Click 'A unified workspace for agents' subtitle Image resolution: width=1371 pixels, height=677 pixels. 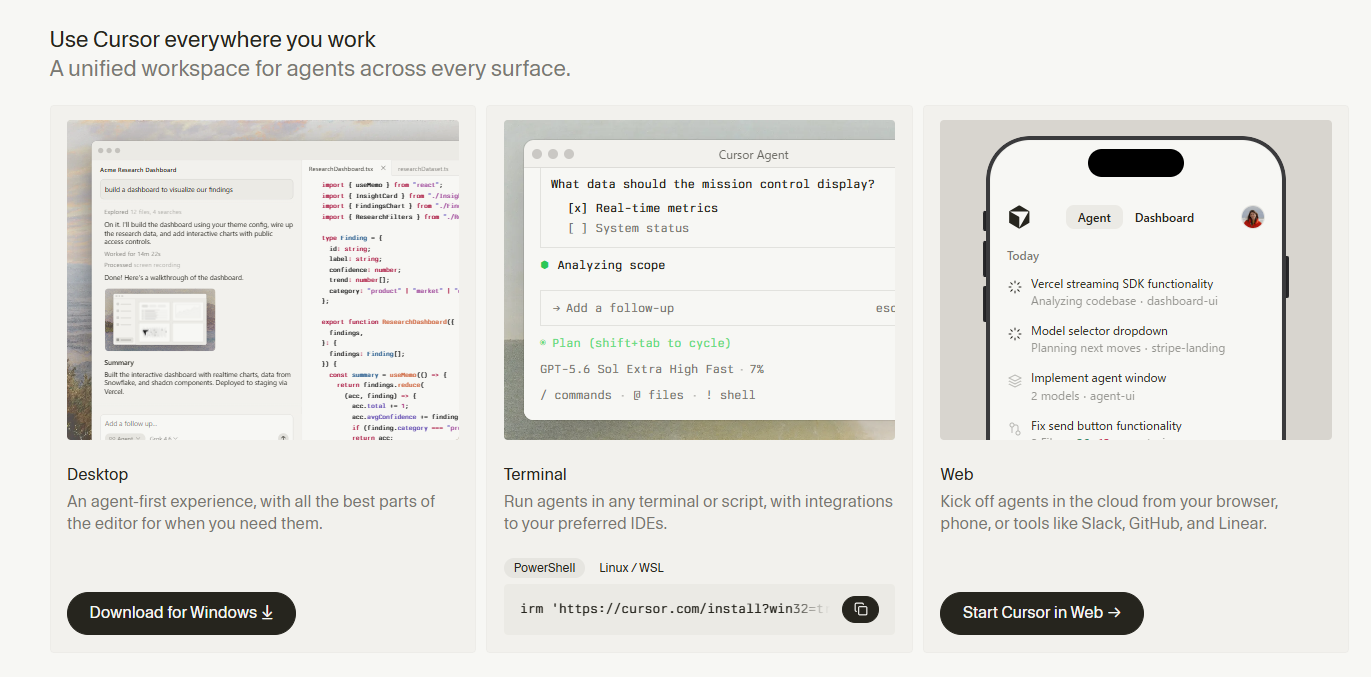click(x=310, y=69)
